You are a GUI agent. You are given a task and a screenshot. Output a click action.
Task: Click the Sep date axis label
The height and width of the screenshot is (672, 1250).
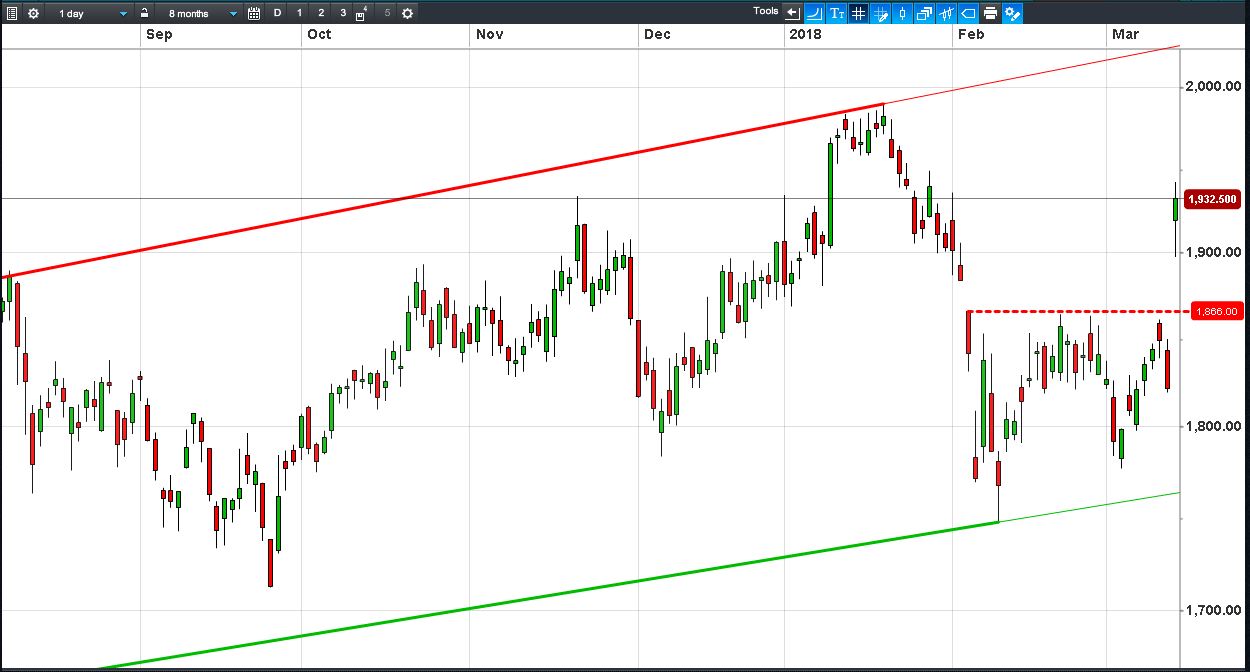pos(158,34)
